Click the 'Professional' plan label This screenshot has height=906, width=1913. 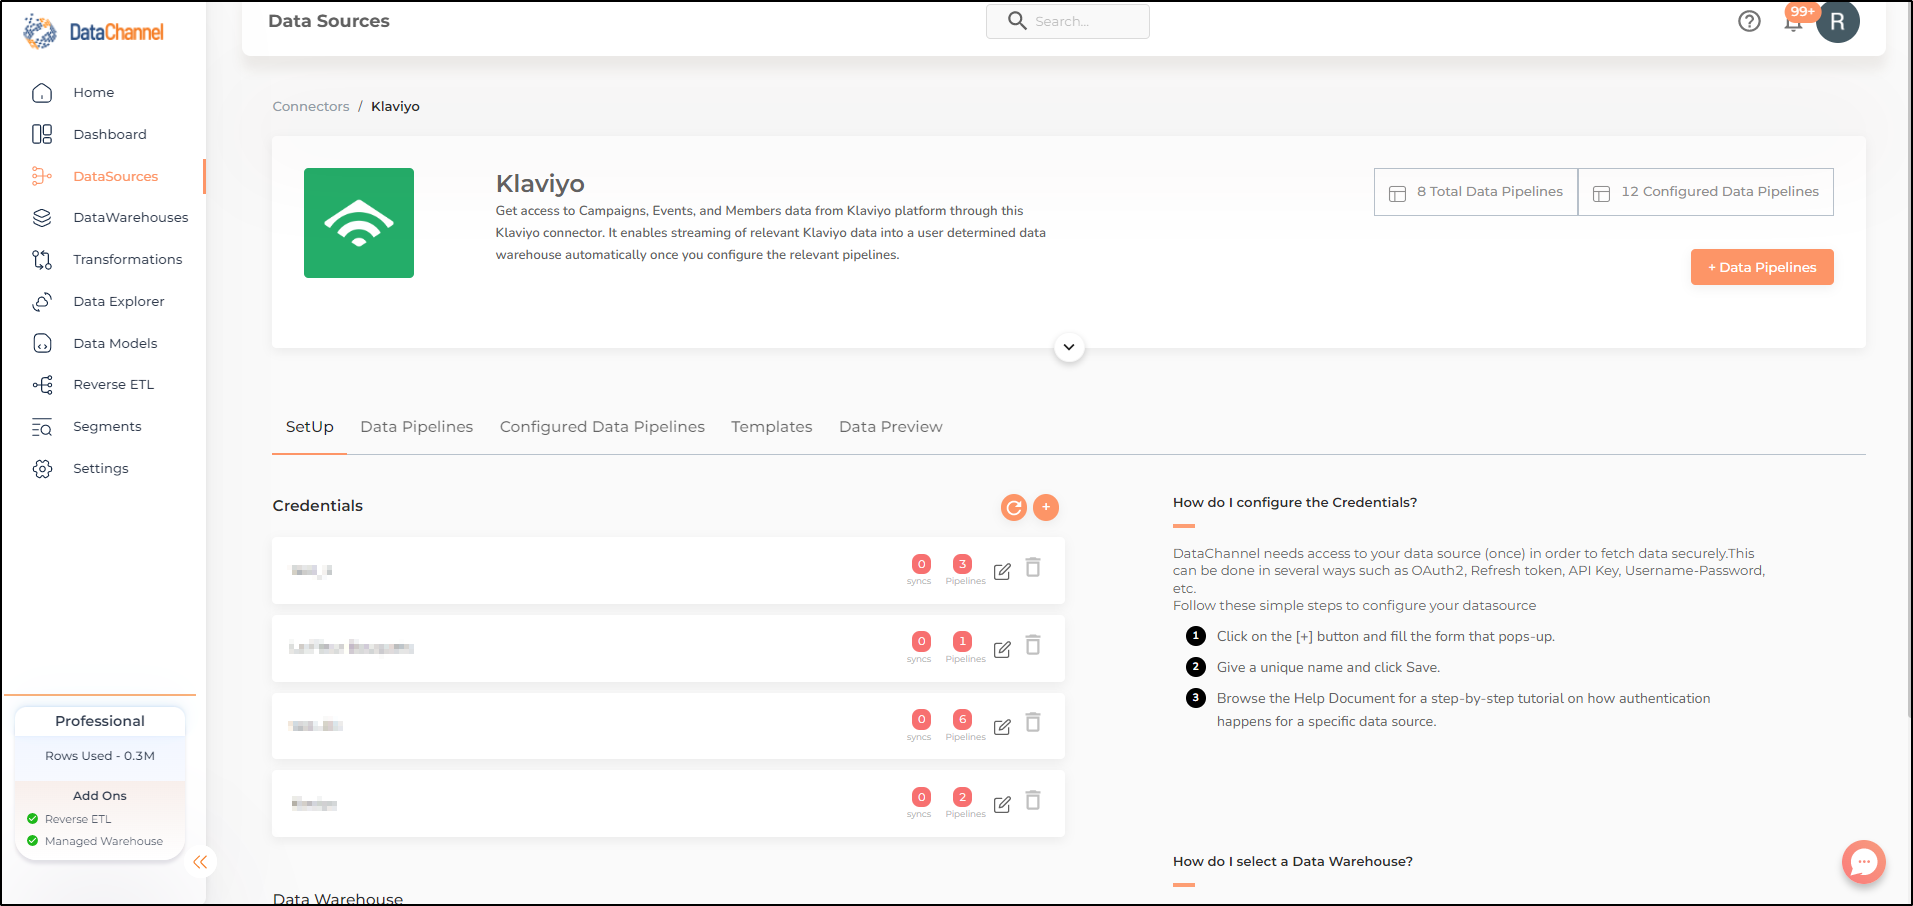point(100,721)
